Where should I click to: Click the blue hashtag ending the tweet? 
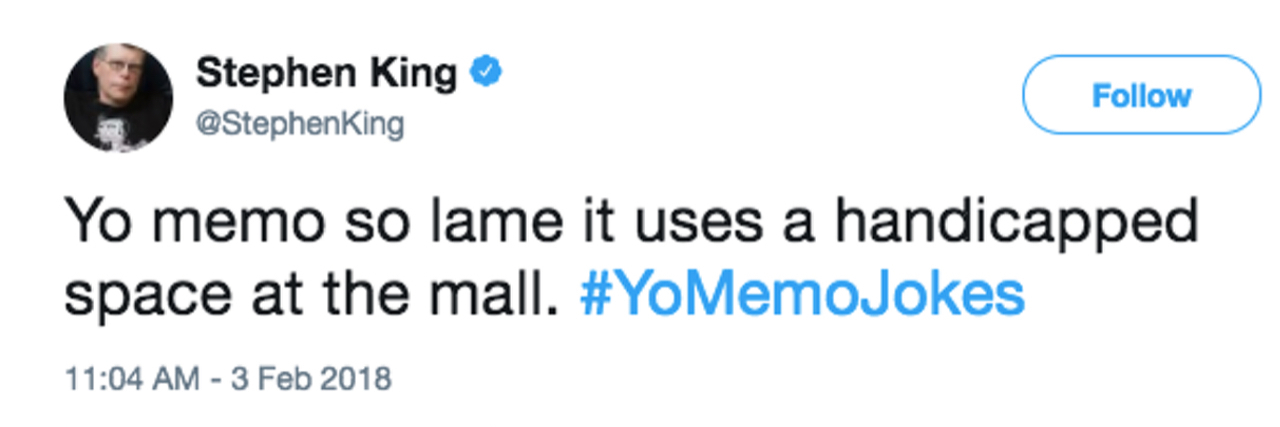tap(803, 294)
